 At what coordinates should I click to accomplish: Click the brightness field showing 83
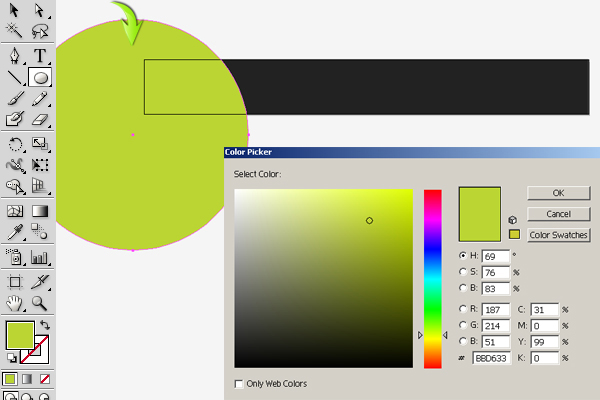click(496, 289)
